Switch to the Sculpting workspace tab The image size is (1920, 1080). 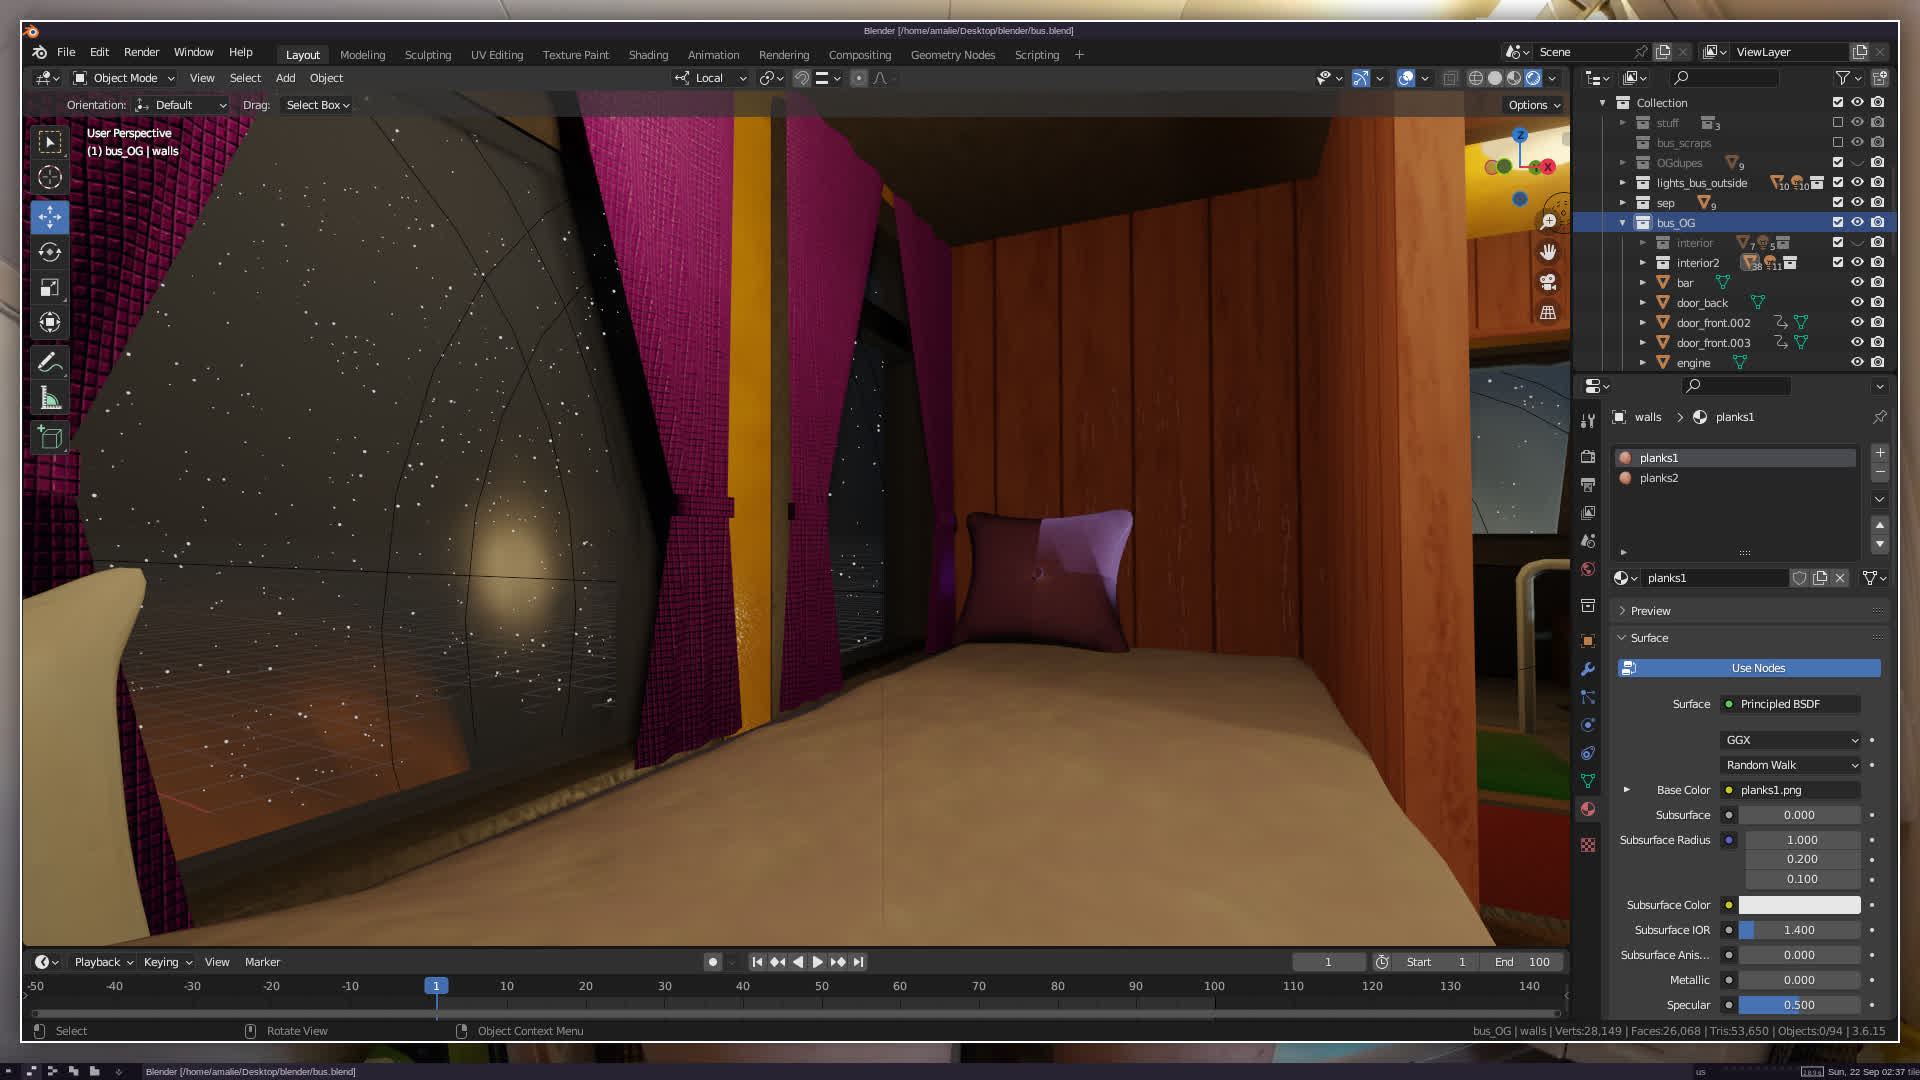pos(427,55)
